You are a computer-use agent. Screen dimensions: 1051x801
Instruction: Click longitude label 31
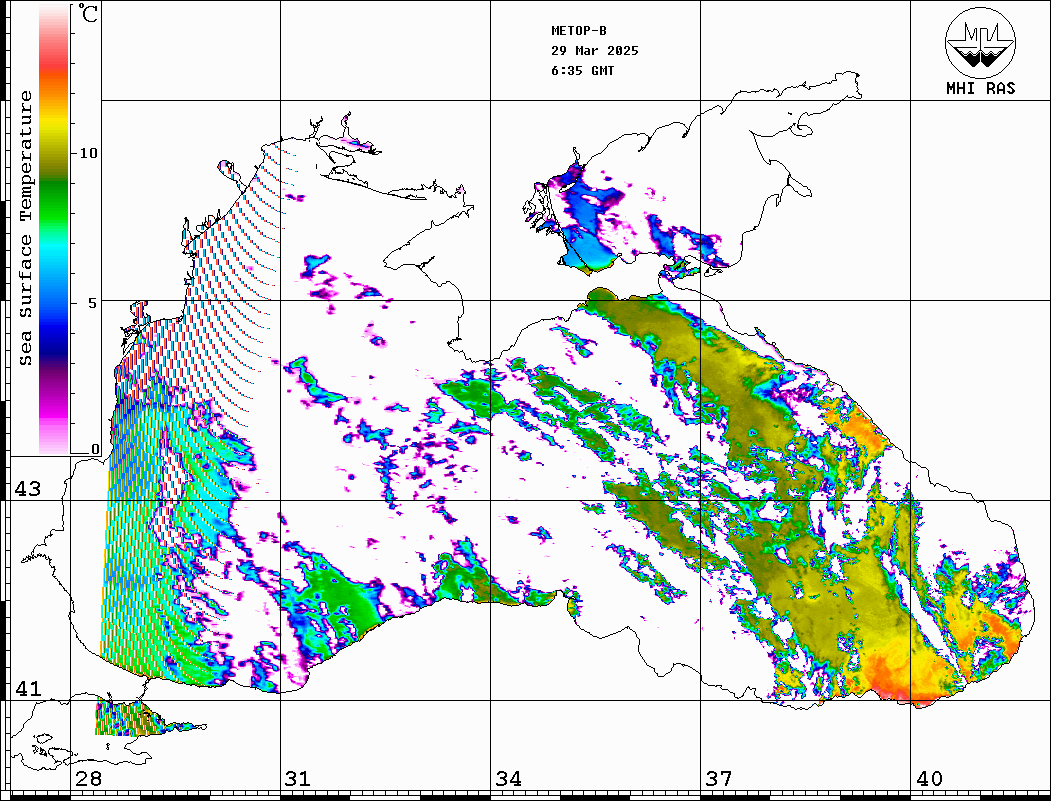[x=298, y=779]
